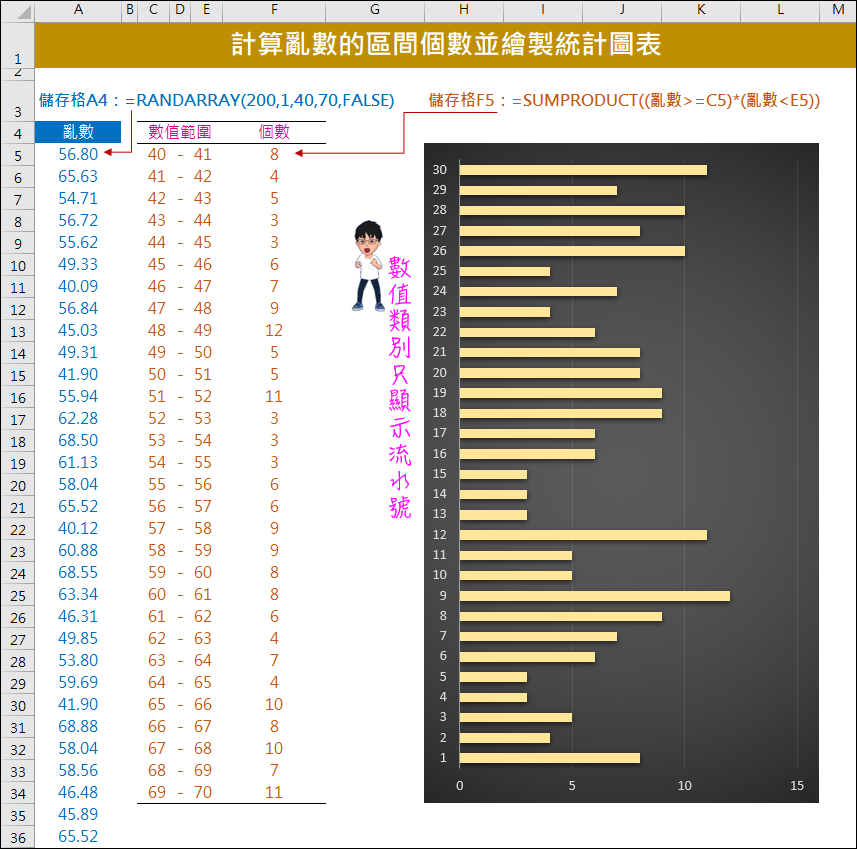Select cell containing 63.34
Viewport: 857px width, 849px height.
[x=78, y=594]
